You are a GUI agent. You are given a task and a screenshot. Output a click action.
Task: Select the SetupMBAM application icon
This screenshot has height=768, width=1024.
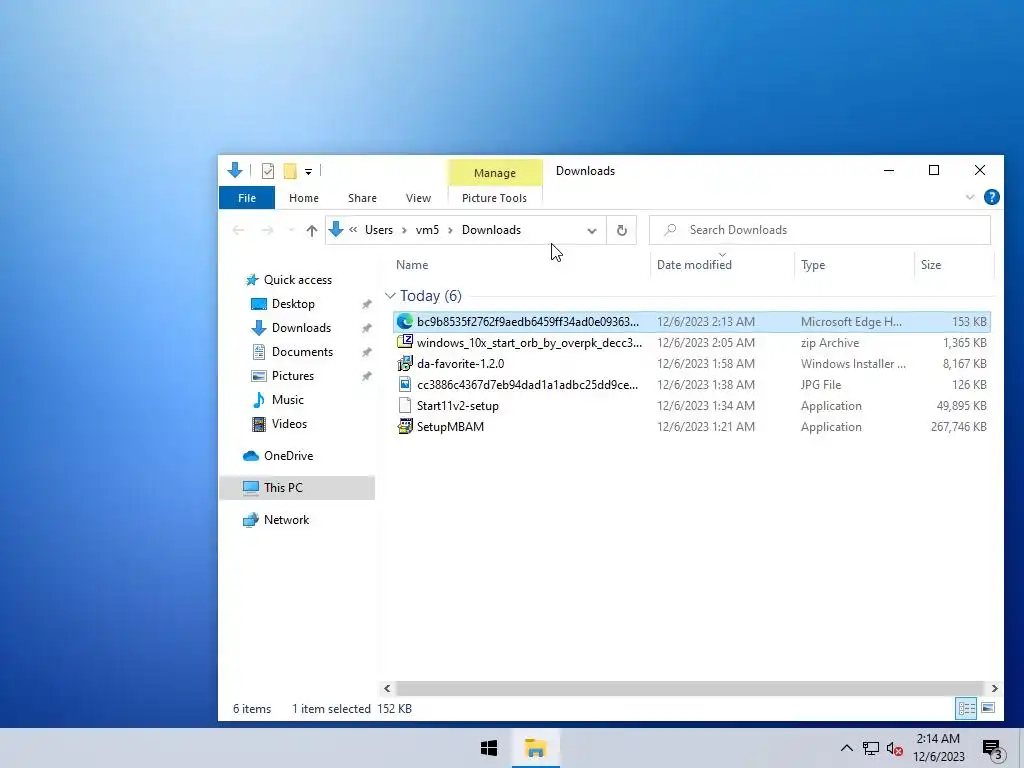coord(405,426)
